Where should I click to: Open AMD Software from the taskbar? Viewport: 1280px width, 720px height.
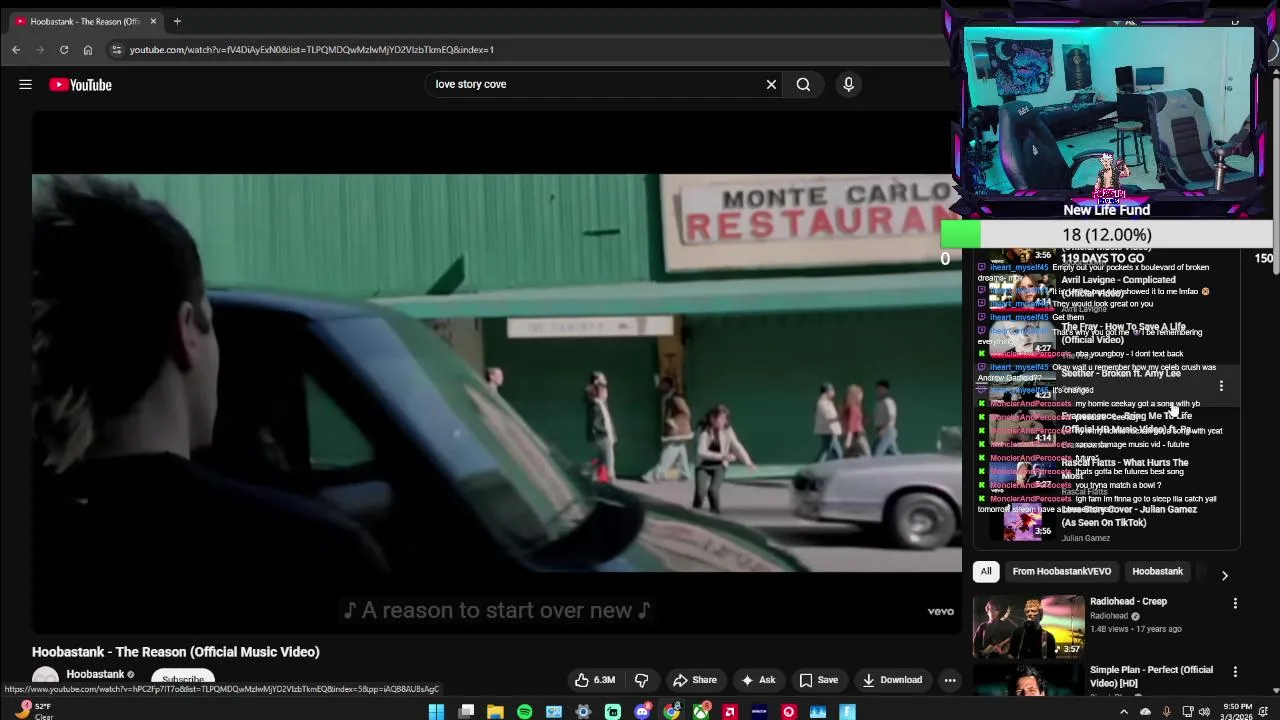click(730, 712)
